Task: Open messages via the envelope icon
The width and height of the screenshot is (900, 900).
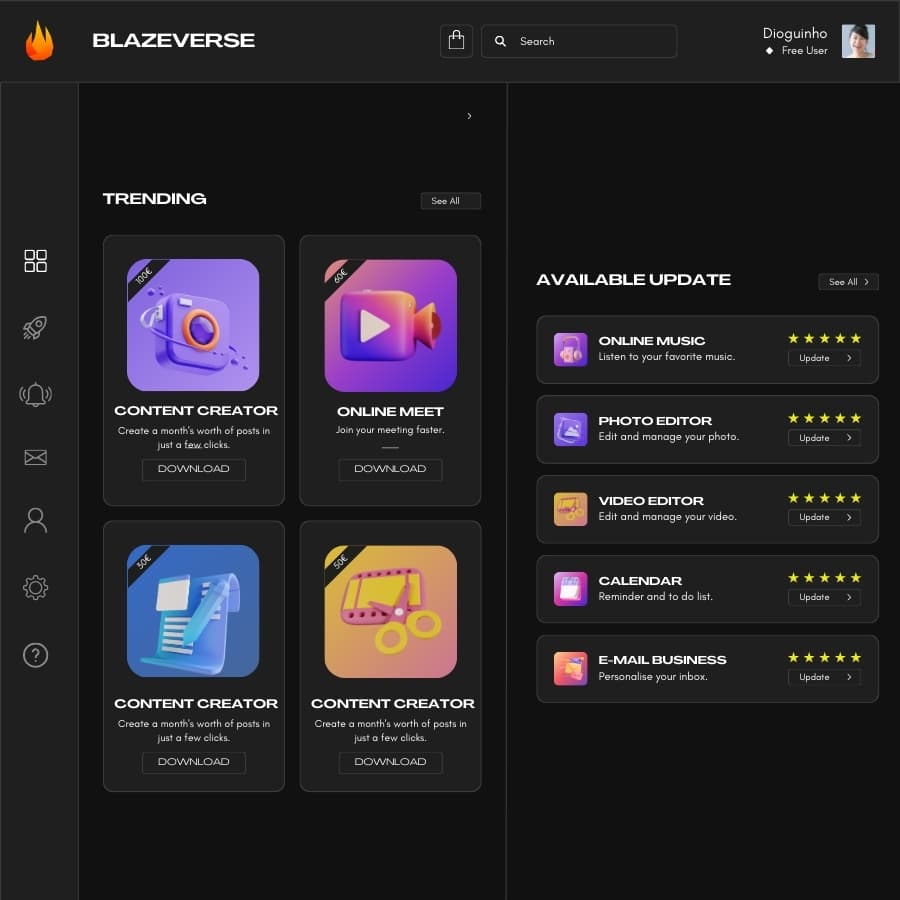Action: point(35,457)
